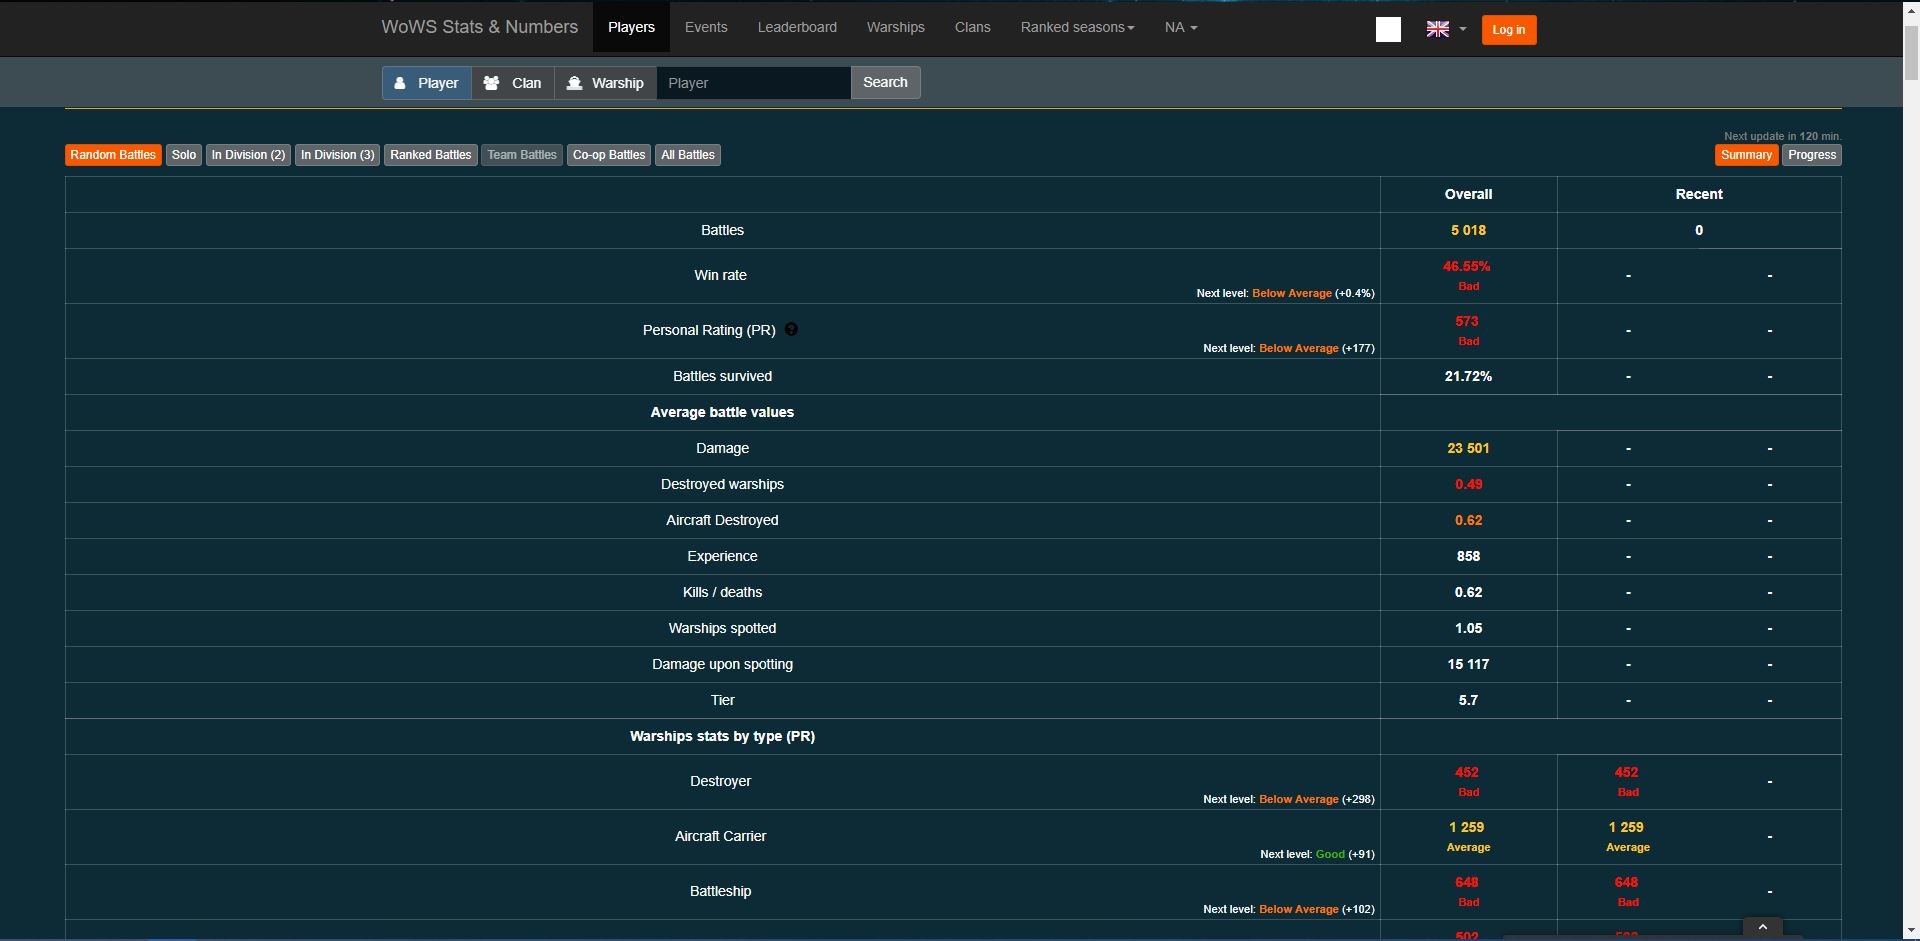Viewport: 1920px width, 941px height.
Task: Open the Ranked seasons dropdown menu
Action: coord(1077,27)
